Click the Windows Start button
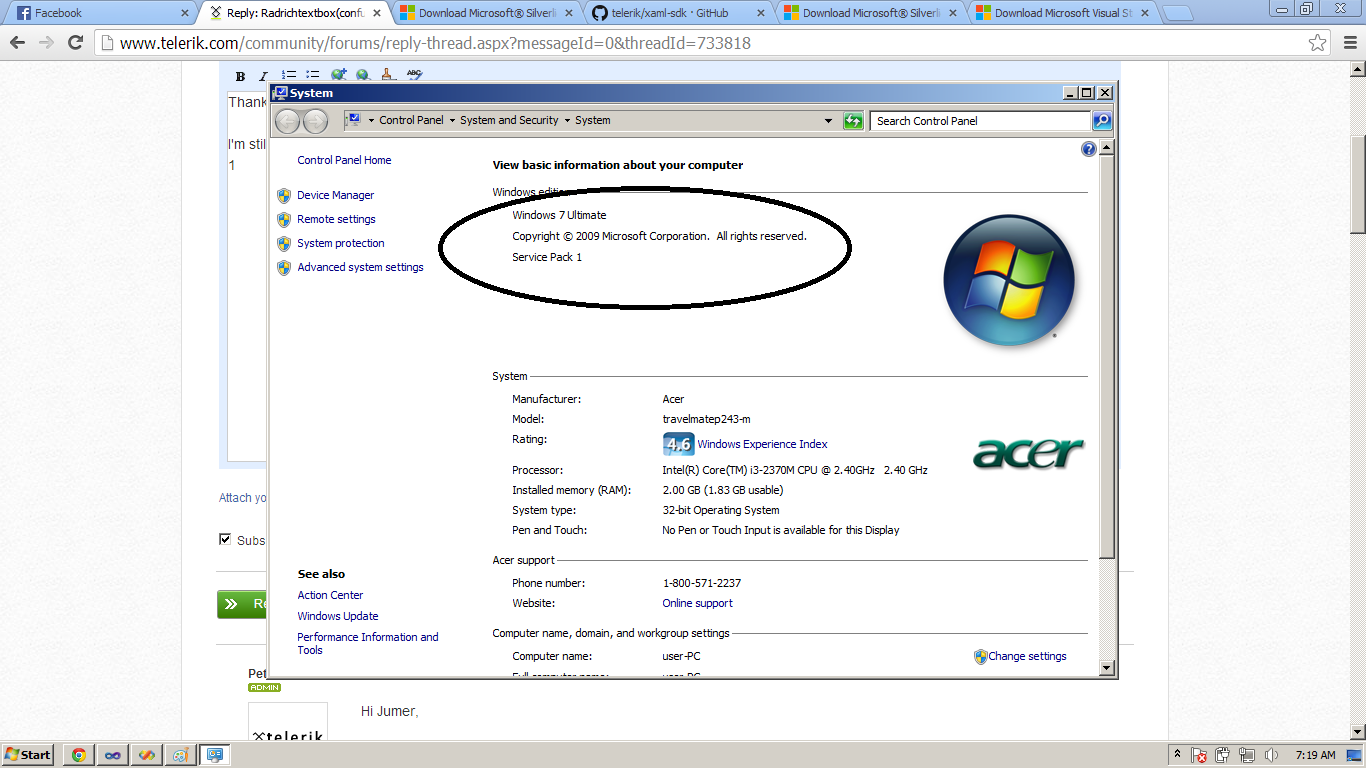The height and width of the screenshot is (768, 1366). (x=28, y=755)
